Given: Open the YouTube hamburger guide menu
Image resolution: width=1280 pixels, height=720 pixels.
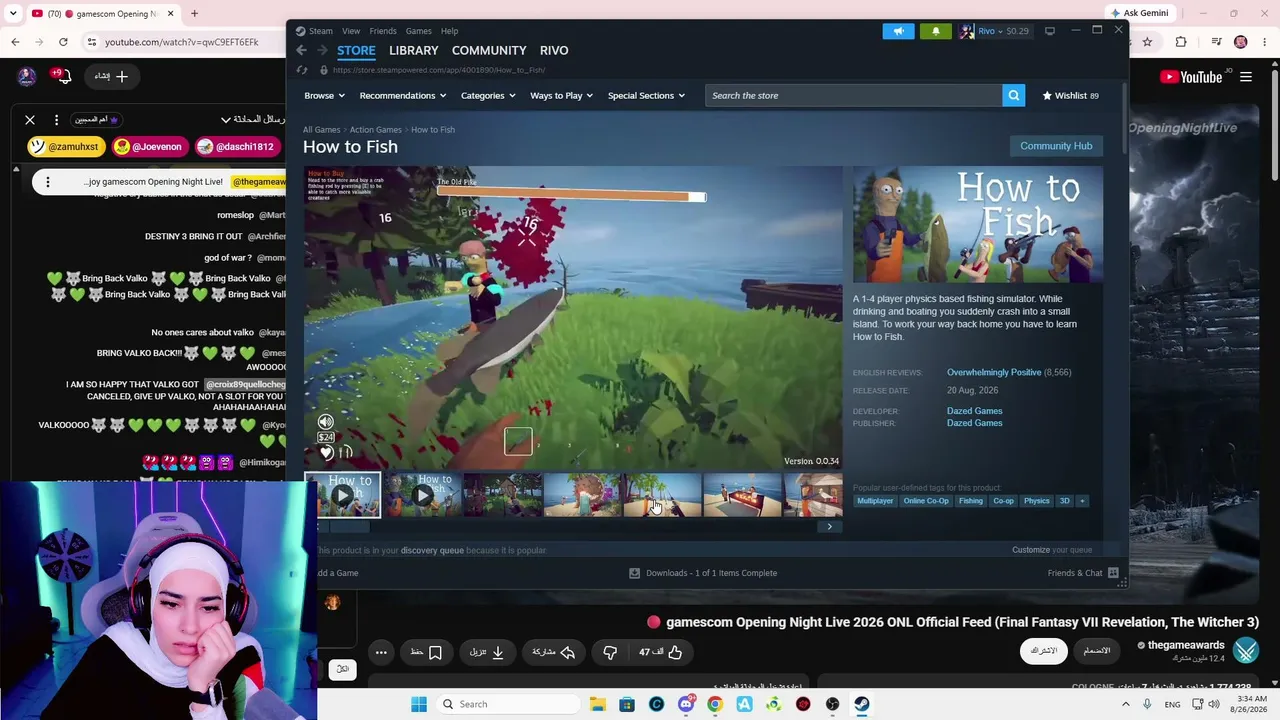Looking at the screenshot, I should pos(1246,77).
